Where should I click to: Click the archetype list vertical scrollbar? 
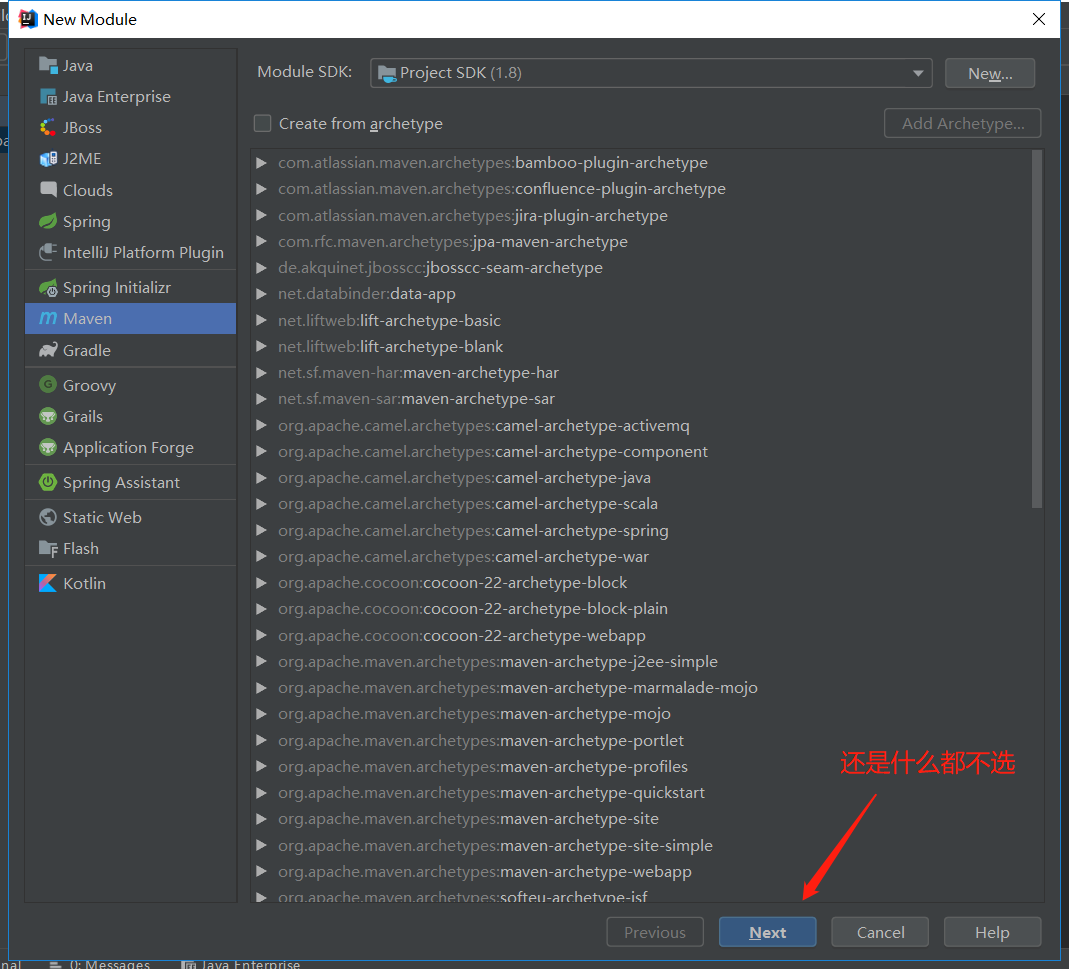tap(1037, 329)
